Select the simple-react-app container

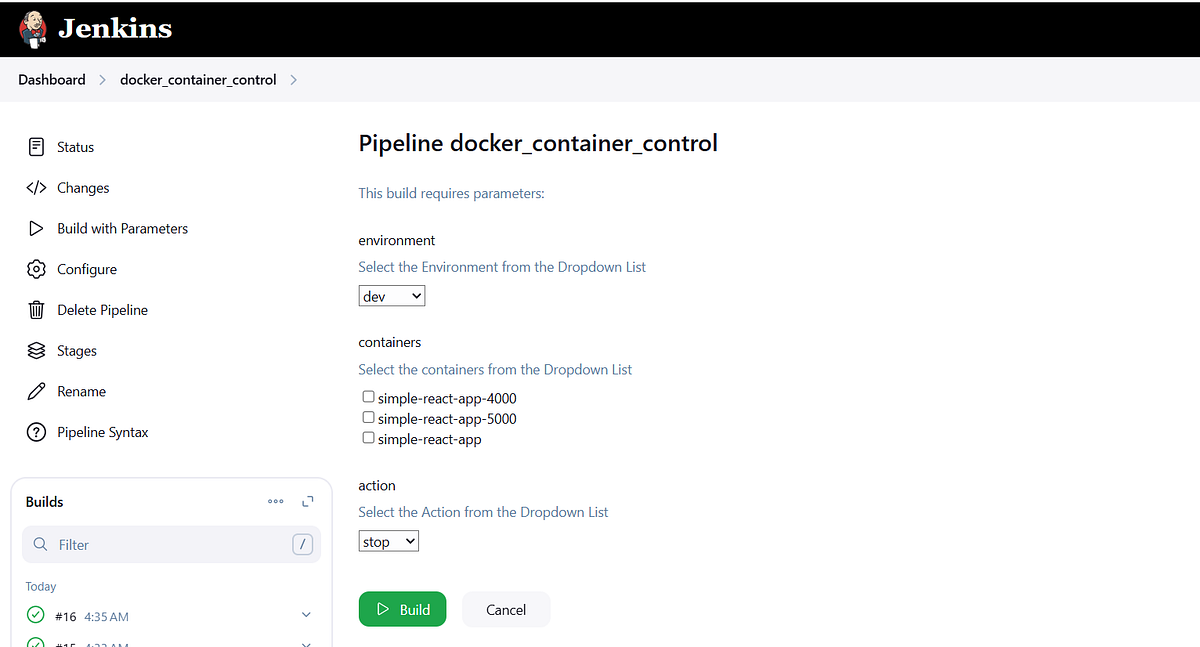[368, 437]
